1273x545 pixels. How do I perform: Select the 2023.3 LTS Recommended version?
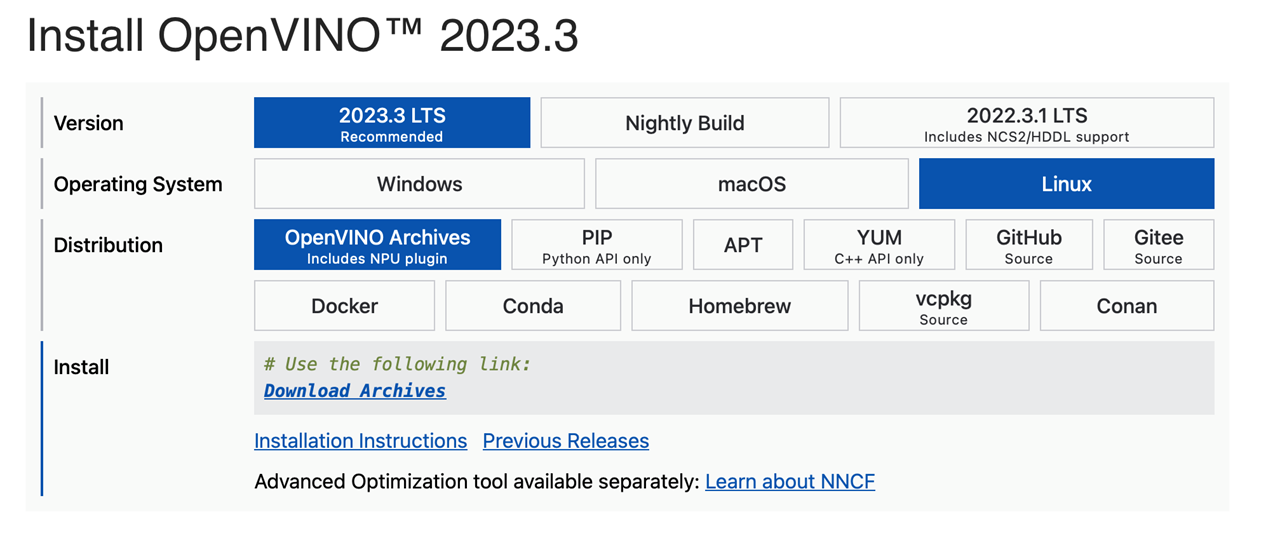(391, 123)
